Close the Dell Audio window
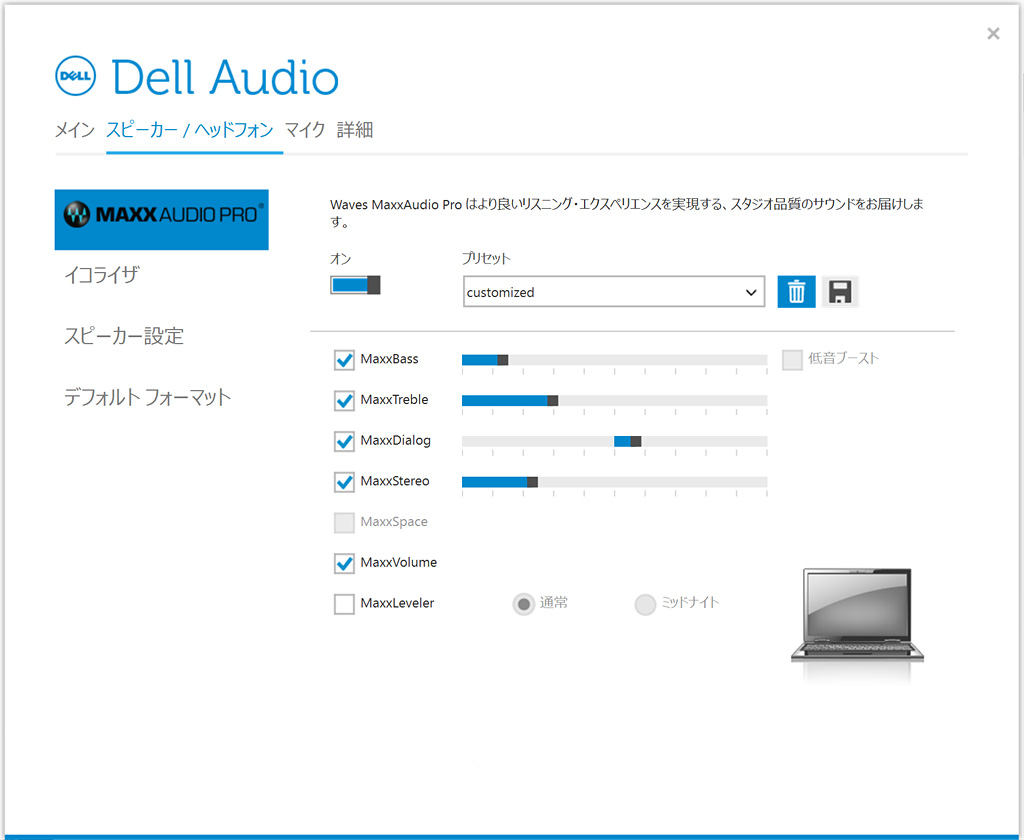Image resolution: width=1024 pixels, height=840 pixels. [x=993, y=33]
